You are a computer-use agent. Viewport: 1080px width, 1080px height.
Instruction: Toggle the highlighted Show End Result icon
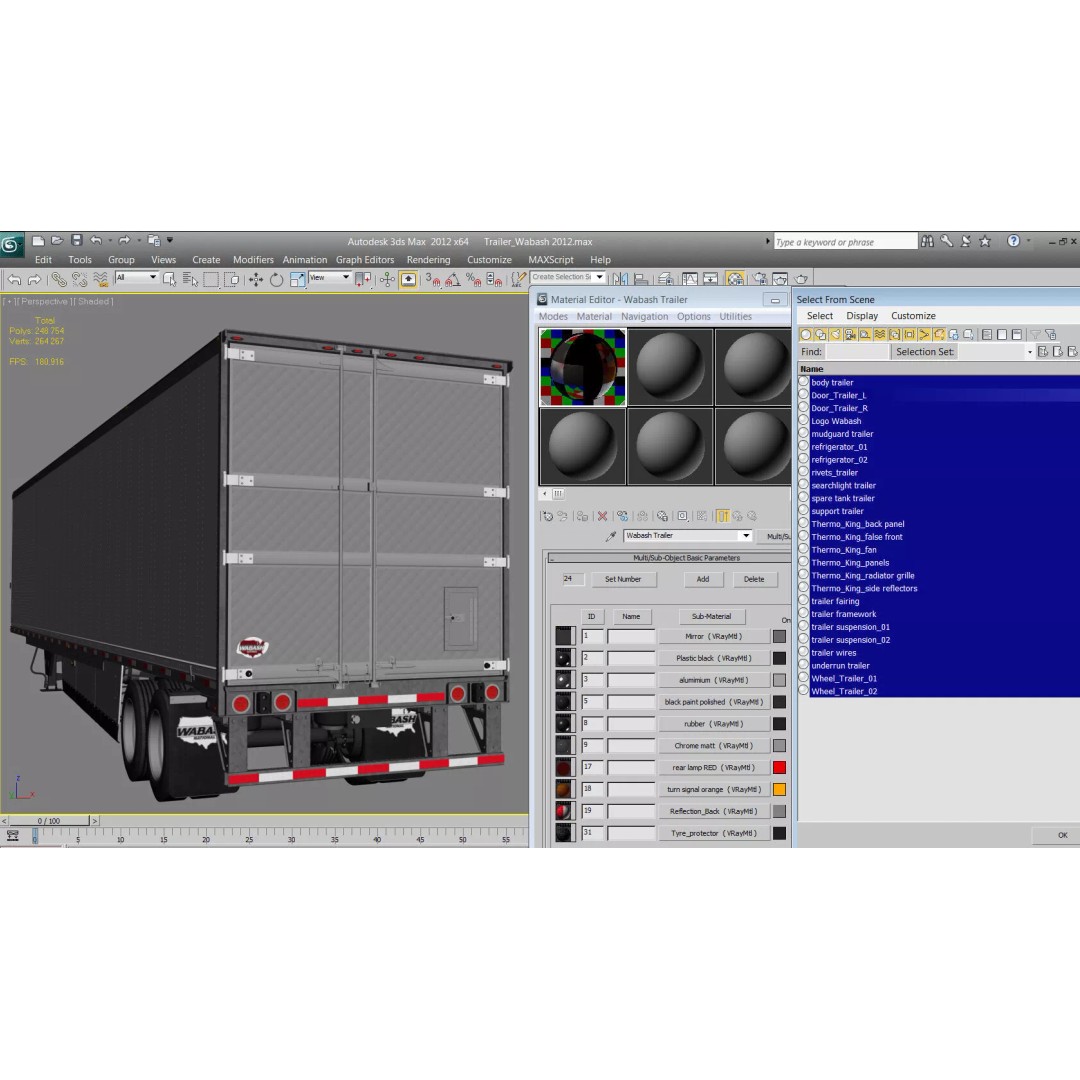[723, 516]
